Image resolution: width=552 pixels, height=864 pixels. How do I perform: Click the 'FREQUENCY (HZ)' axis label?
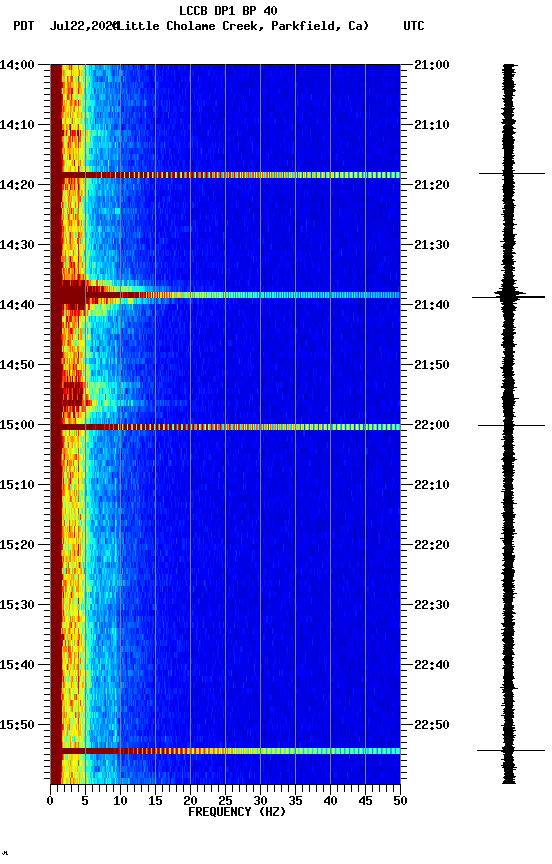pos(237,812)
